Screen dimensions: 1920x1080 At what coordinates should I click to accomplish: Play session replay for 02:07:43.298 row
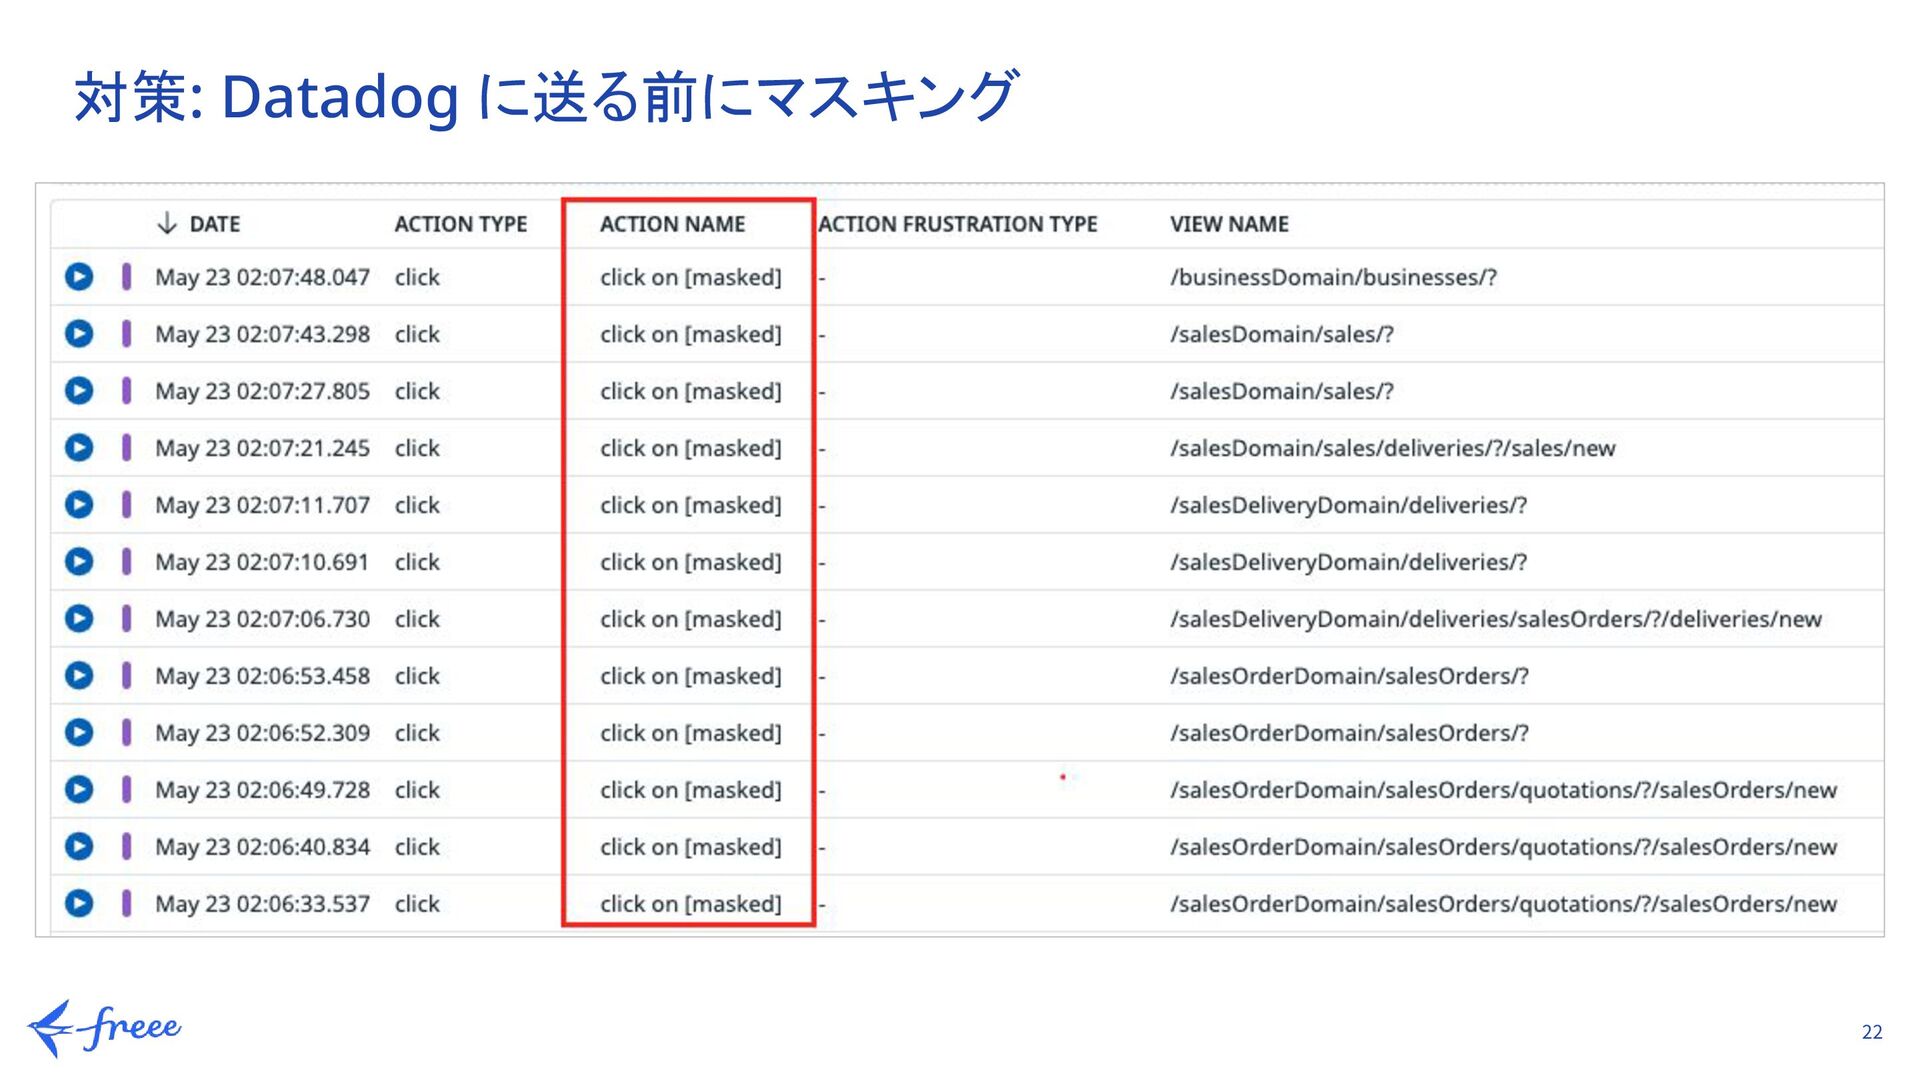click(x=79, y=334)
